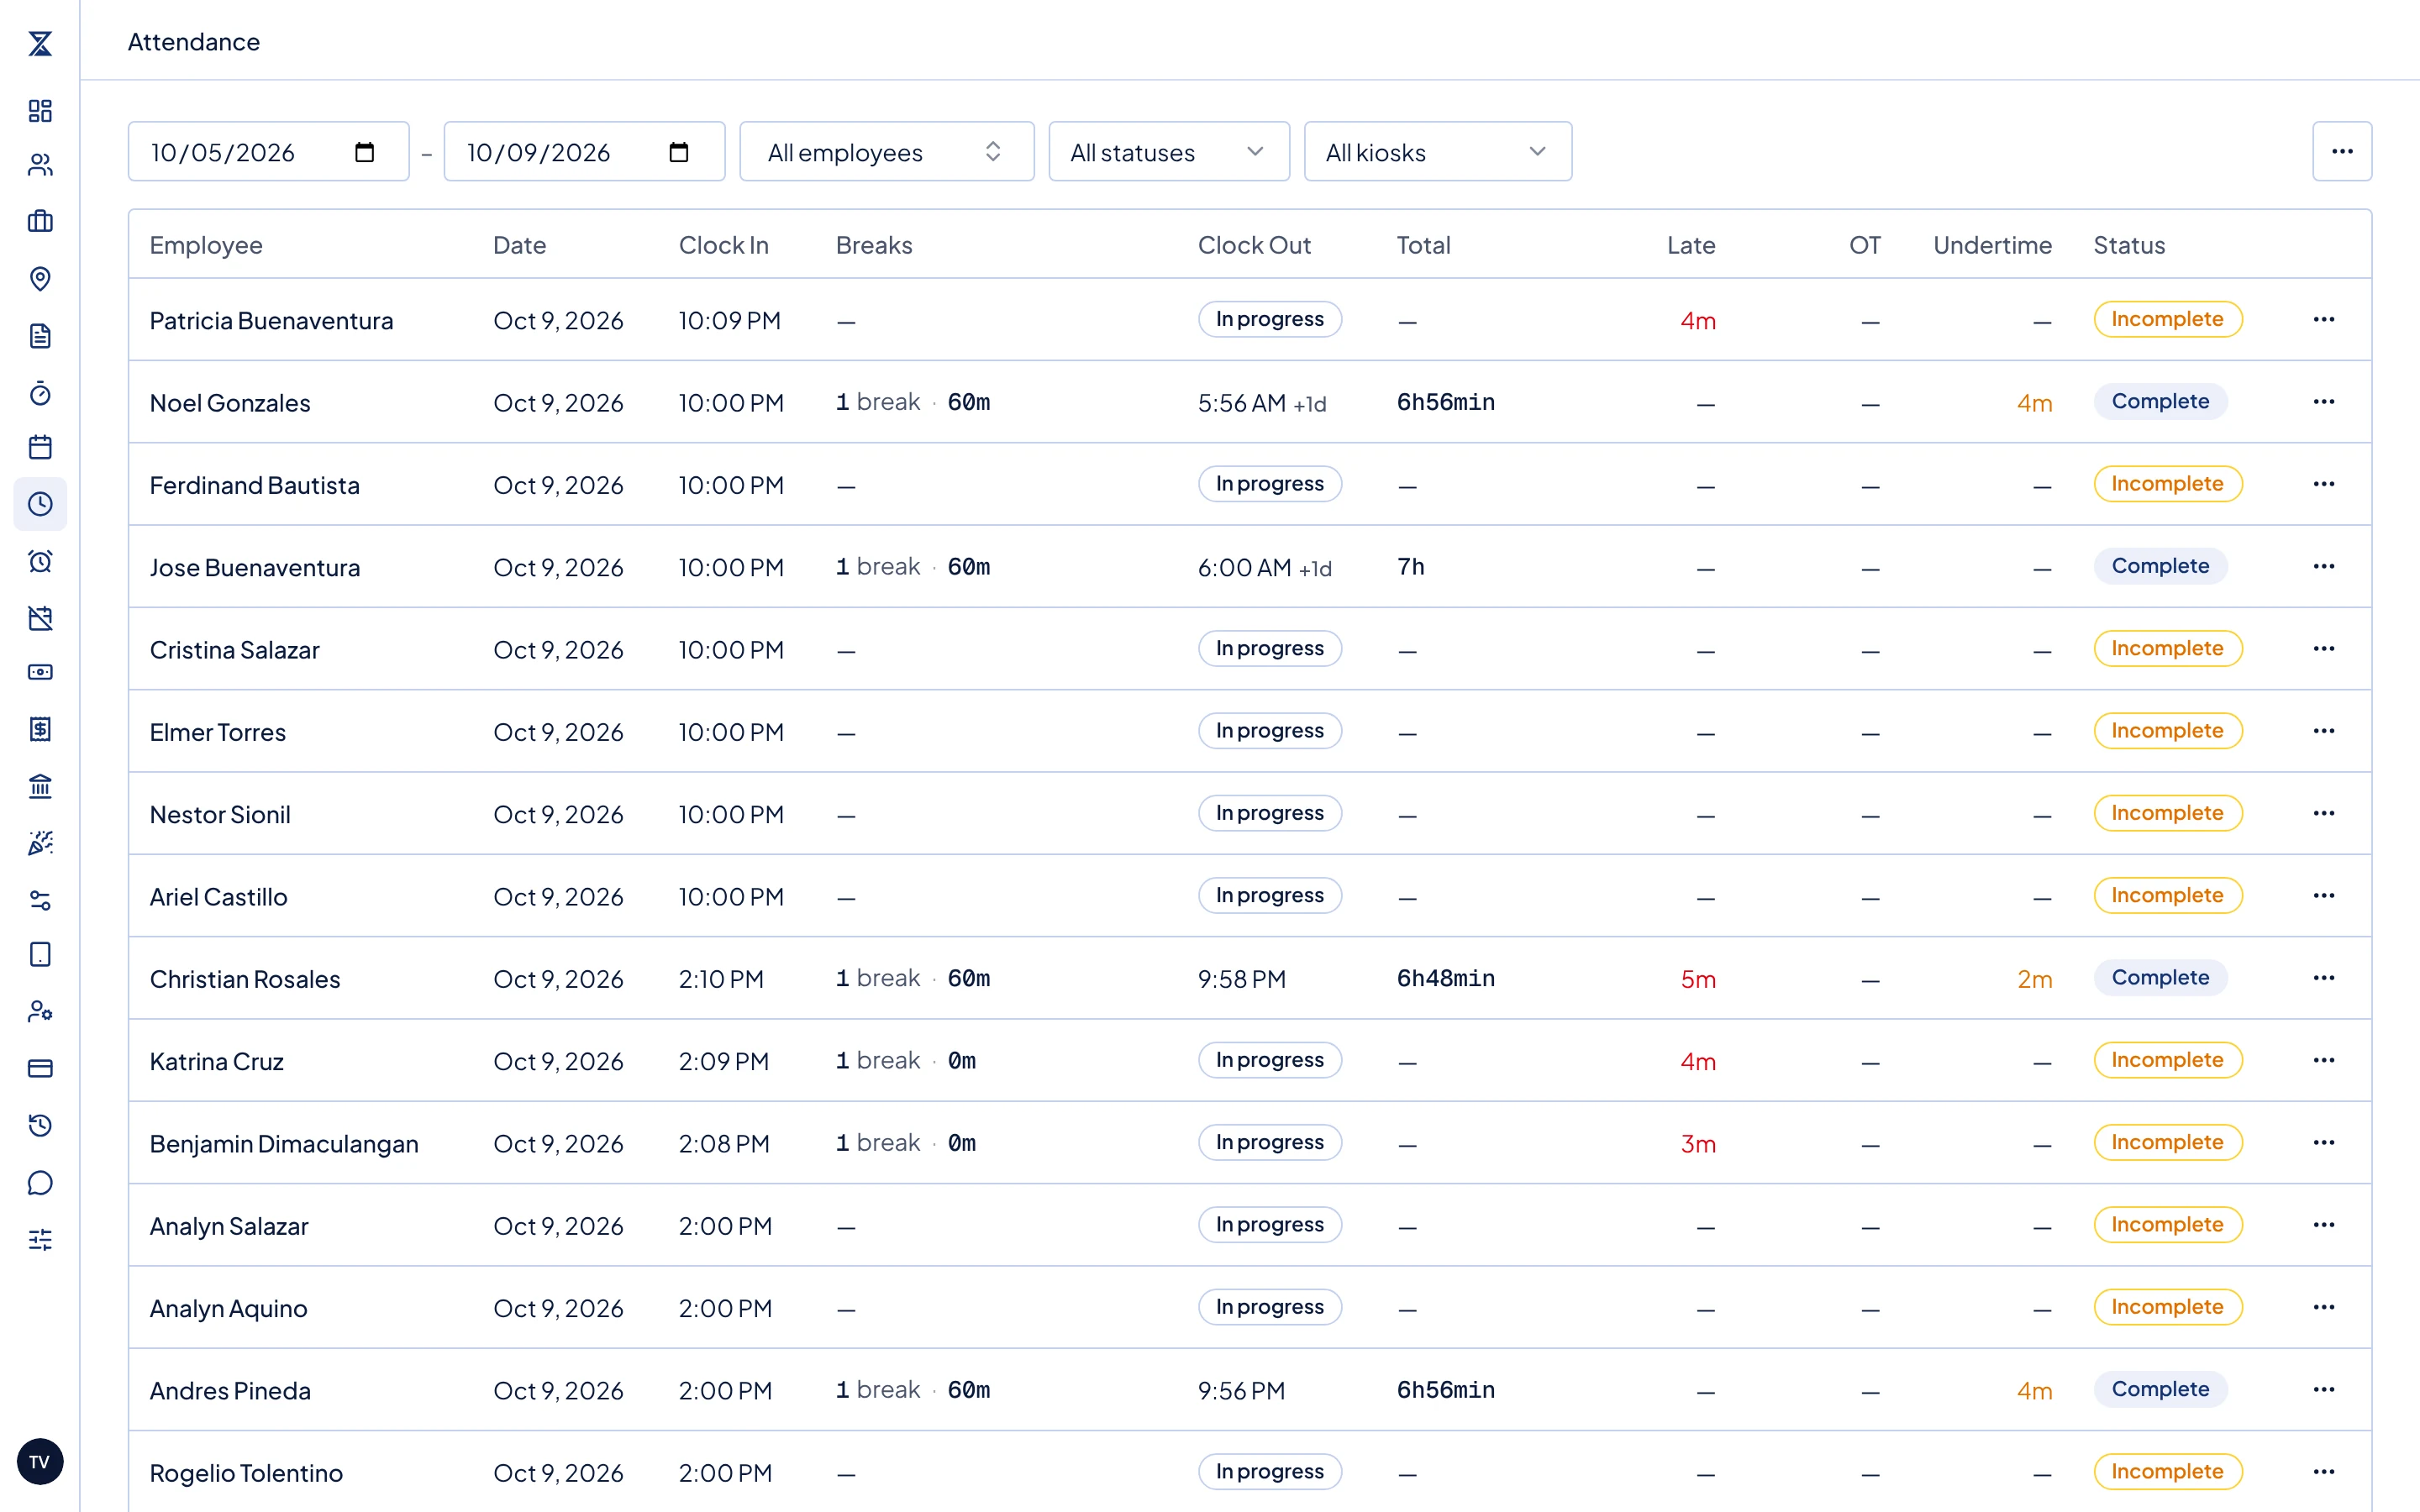Open the All employees combo box
This screenshot has height=1512, width=2420.
[886, 152]
